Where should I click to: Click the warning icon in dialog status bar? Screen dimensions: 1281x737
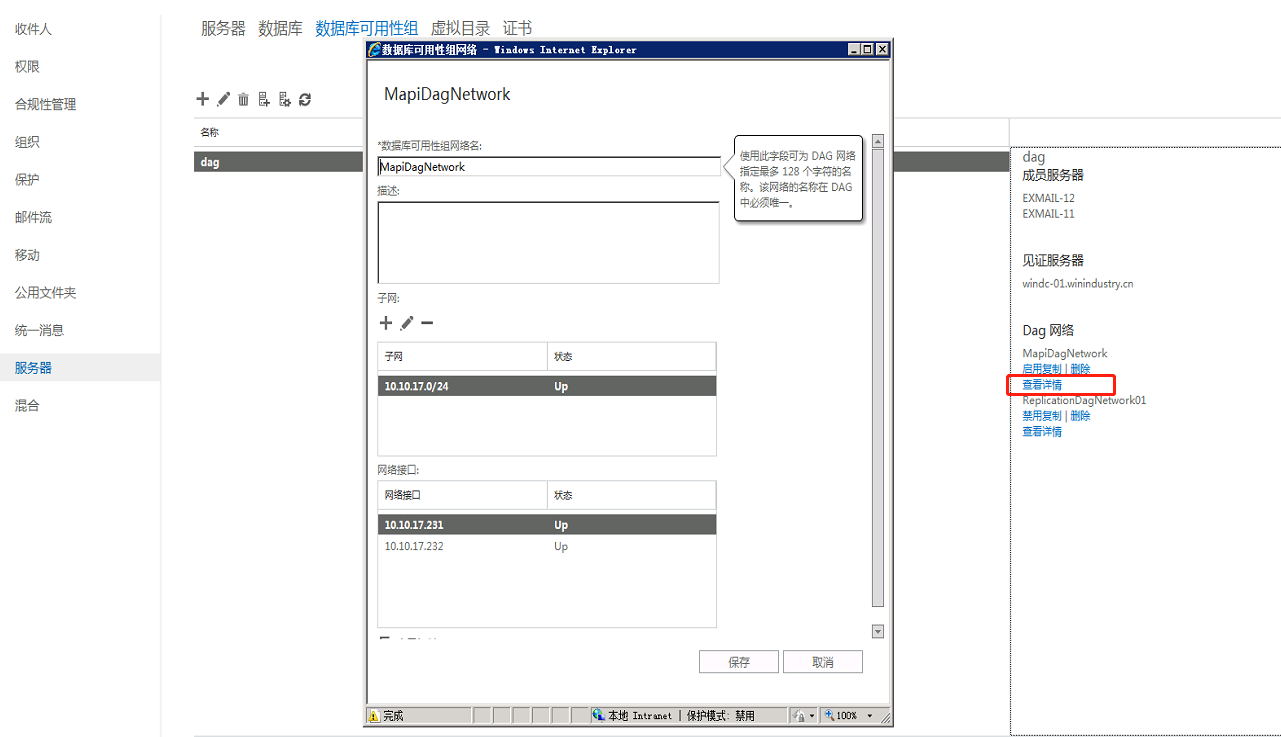(x=374, y=716)
